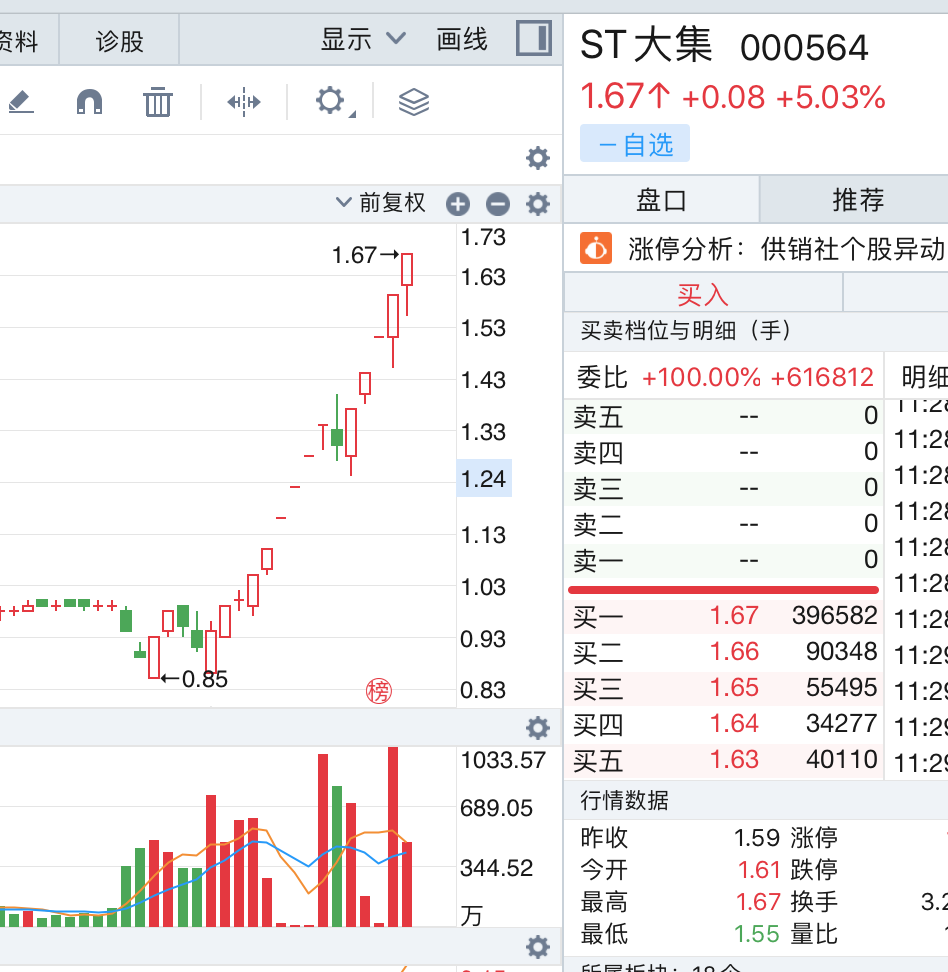
Task: Click the 榜 stamp marker on chart
Action: 378,691
